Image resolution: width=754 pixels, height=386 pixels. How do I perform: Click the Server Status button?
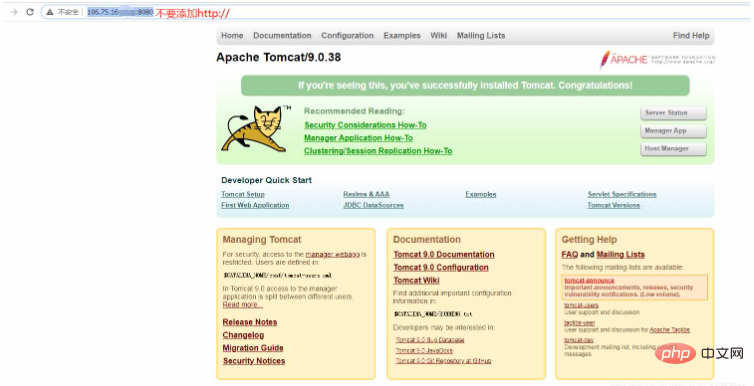tap(673, 113)
